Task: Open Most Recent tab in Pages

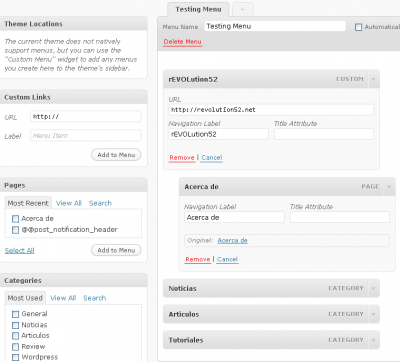Action: click(x=28, y=203)
